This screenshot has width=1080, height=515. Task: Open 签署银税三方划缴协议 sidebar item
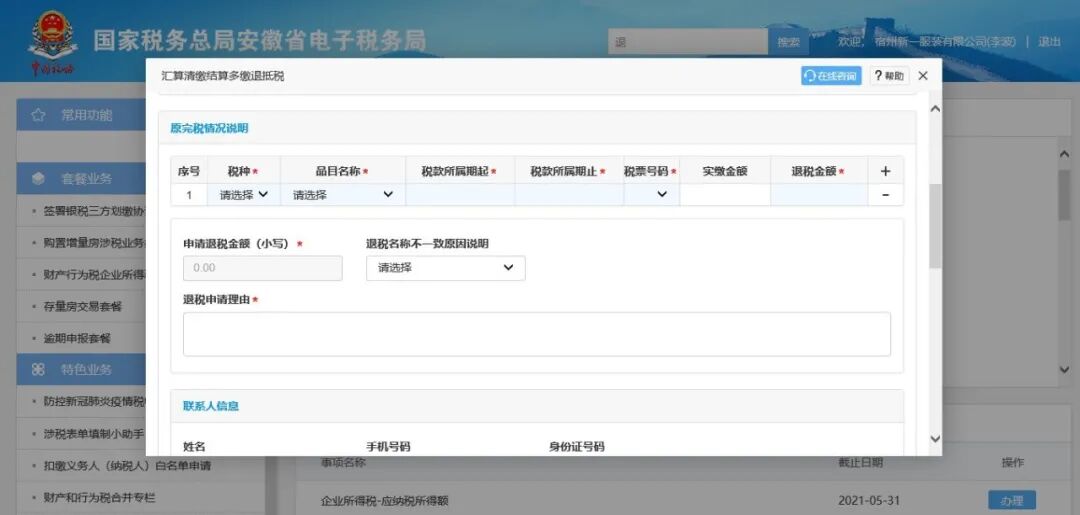coord(94,211)
